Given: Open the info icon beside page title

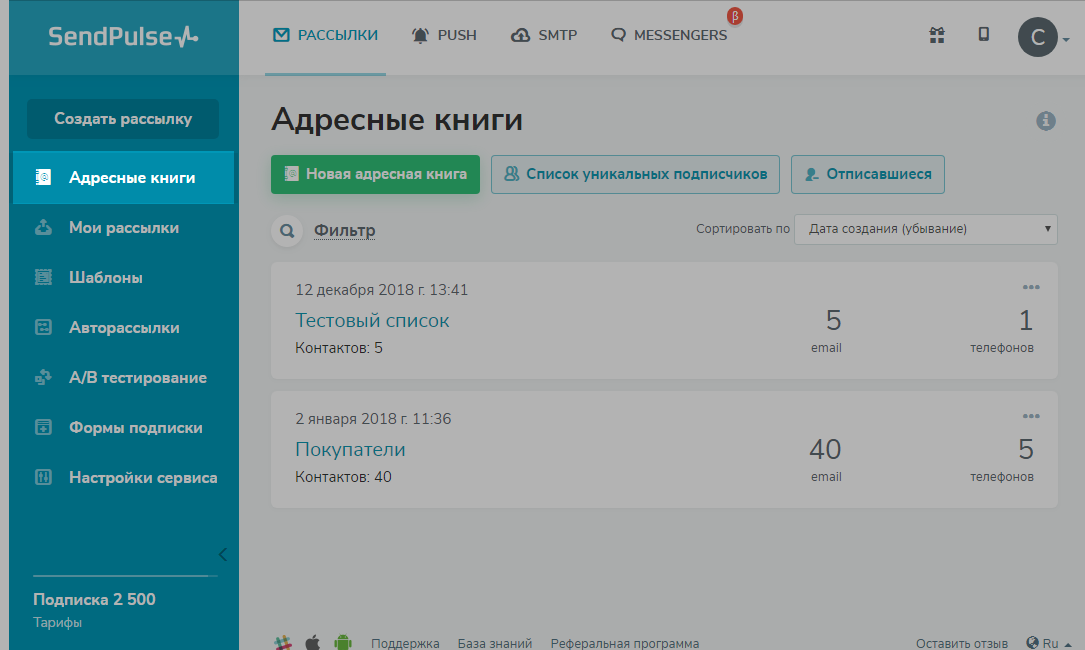Looking at the screenshot, I should 1046,121.
